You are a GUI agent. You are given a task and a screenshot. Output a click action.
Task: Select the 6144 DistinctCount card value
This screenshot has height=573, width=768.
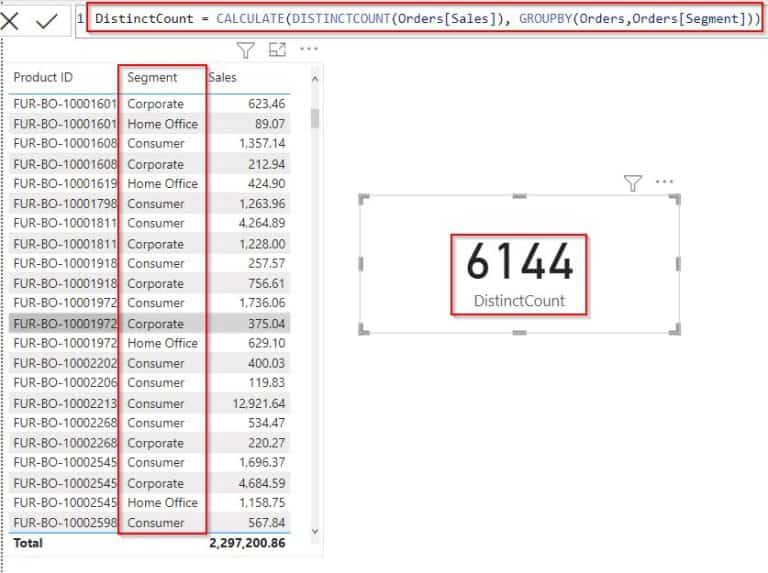click(x=519, y=261)
